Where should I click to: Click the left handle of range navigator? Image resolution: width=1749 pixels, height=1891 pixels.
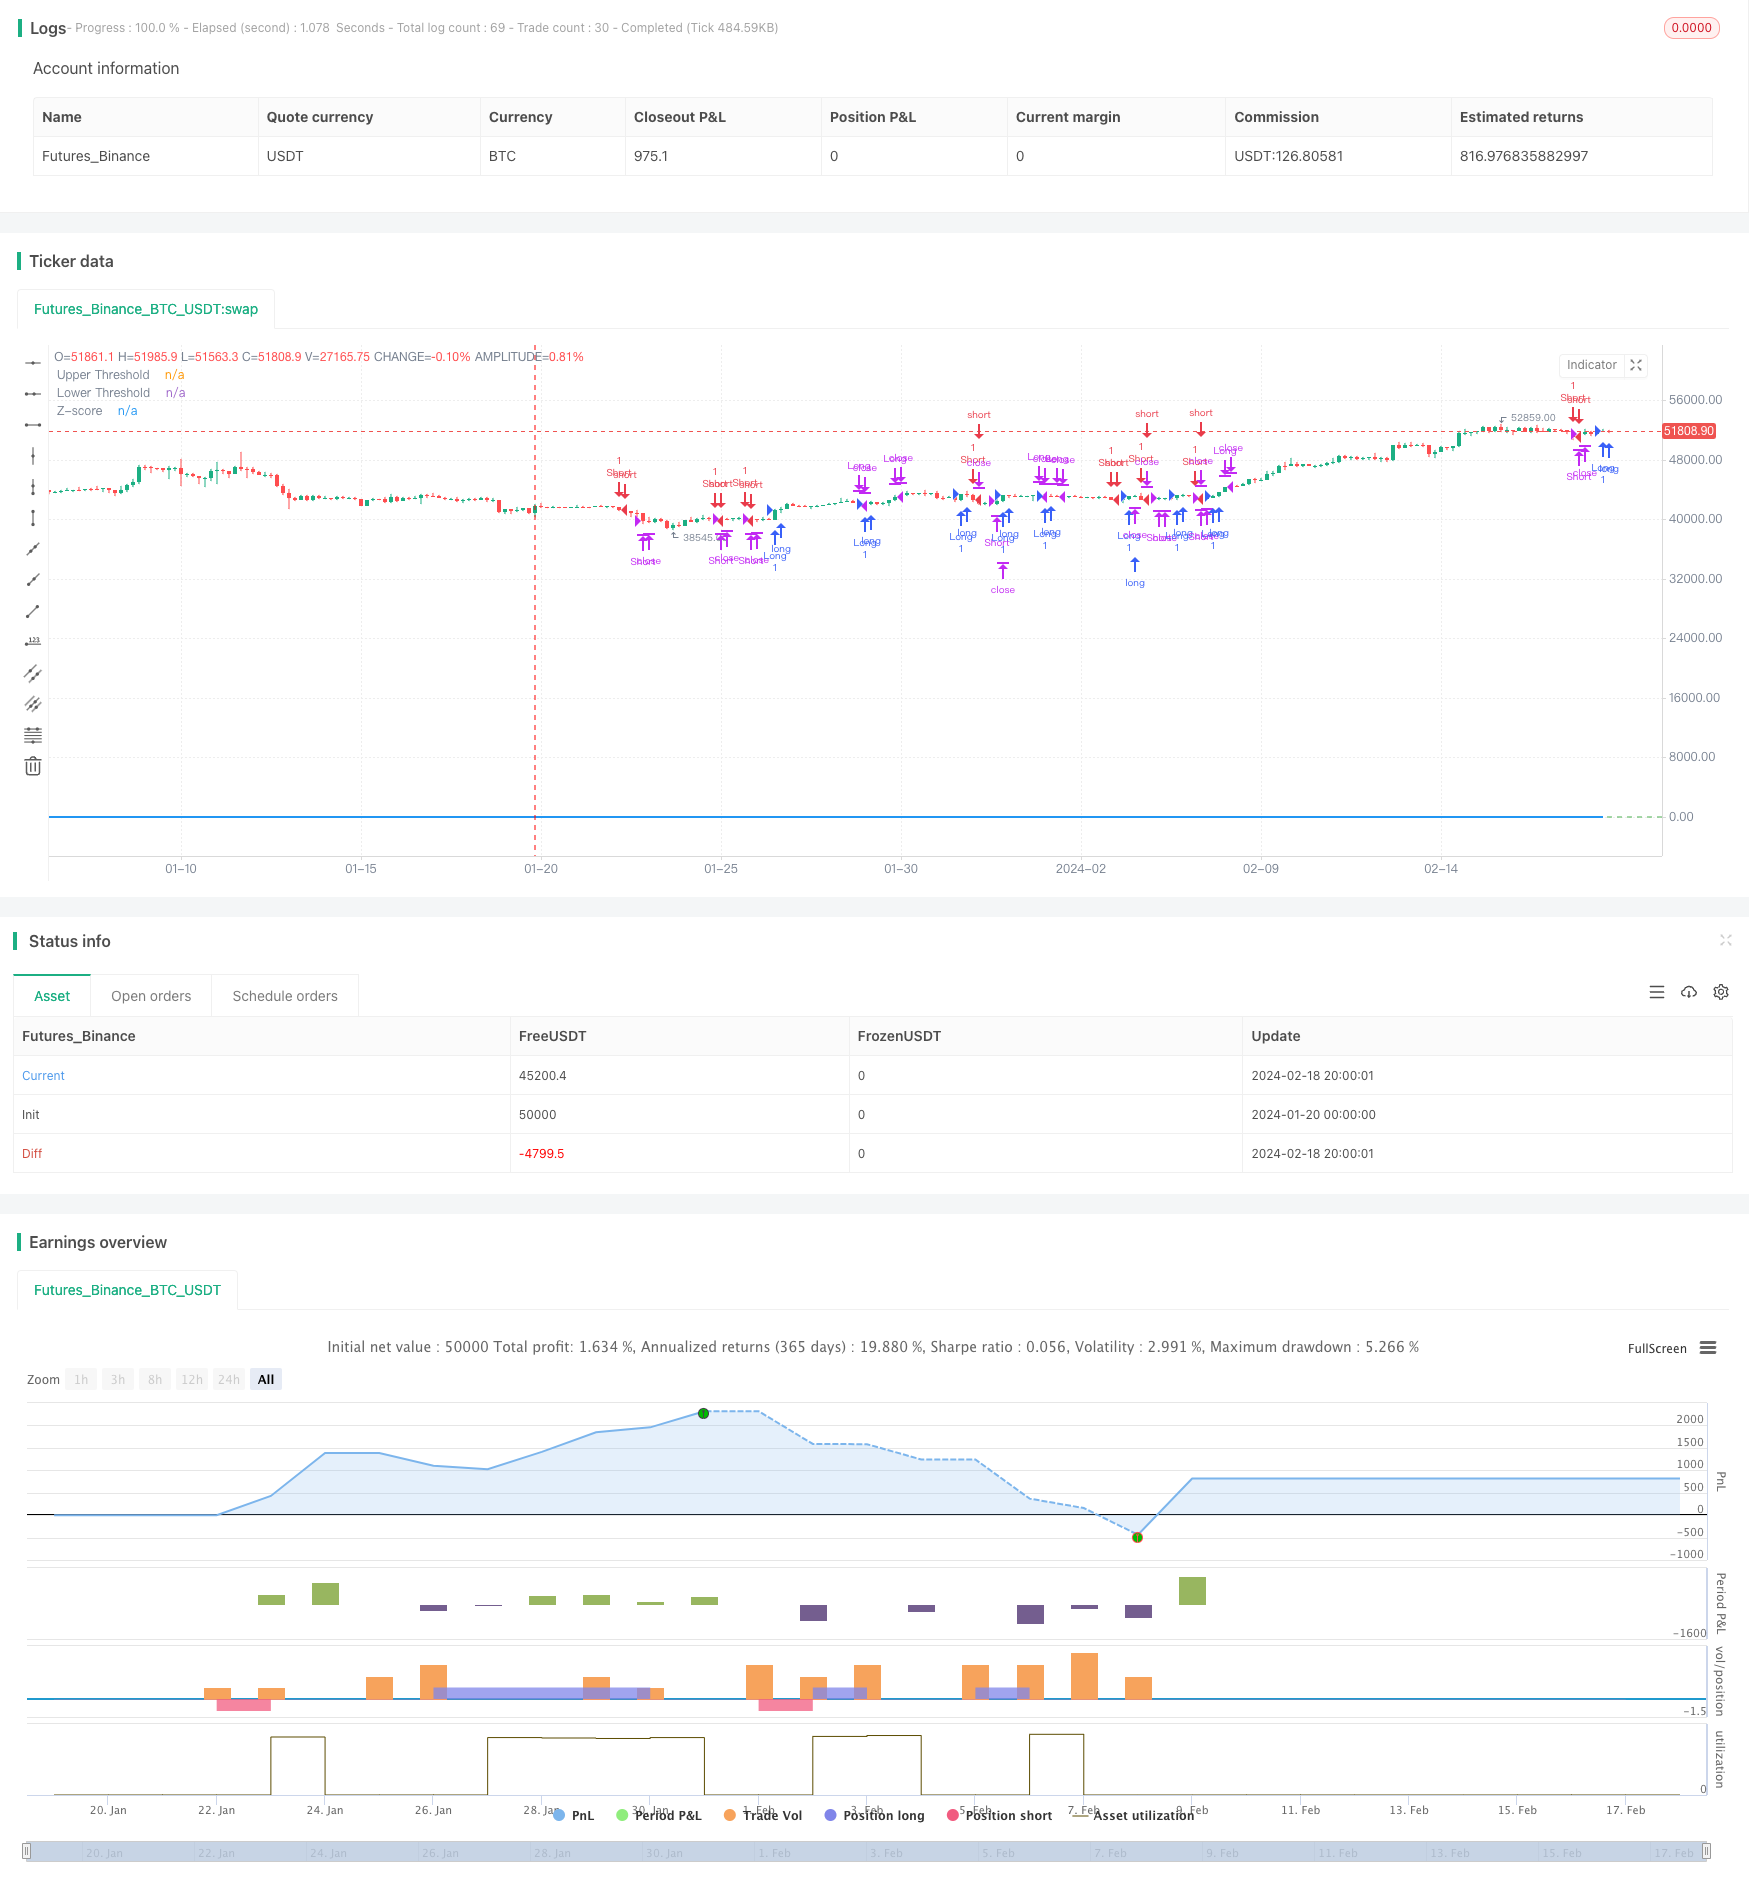tap(27, 1851)
